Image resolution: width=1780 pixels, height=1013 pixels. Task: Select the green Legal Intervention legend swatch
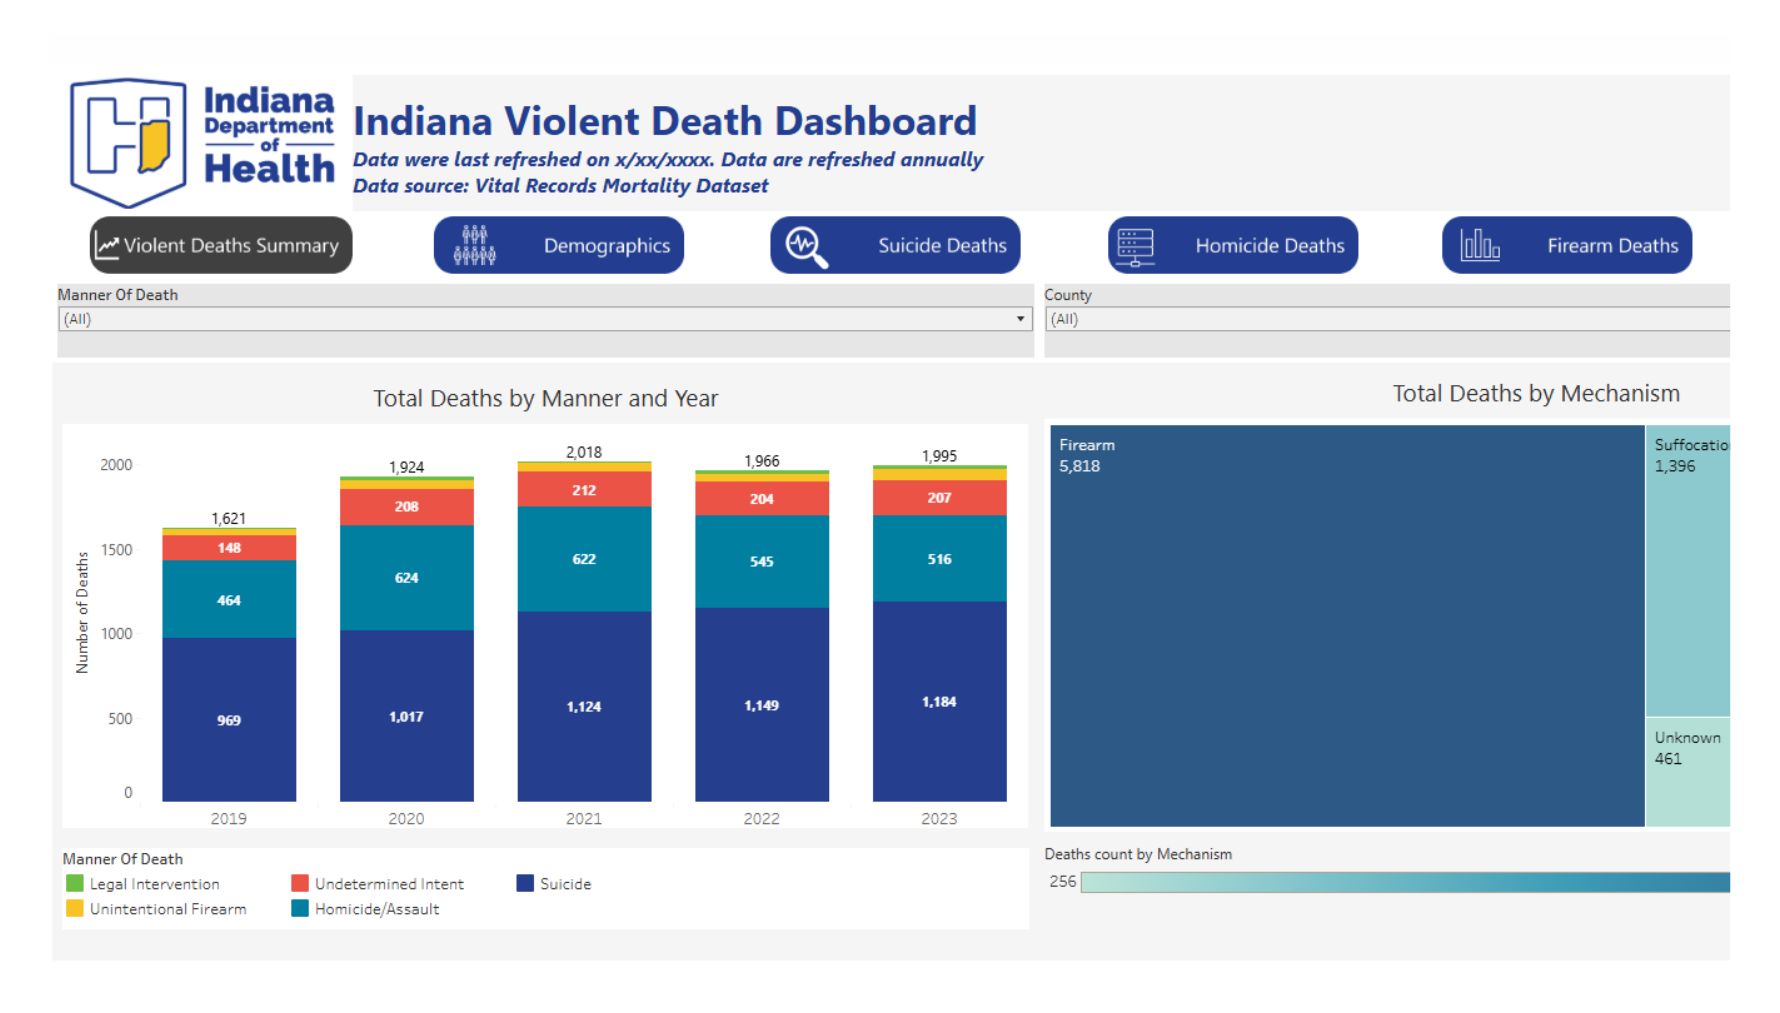click(x=75, y=883)
